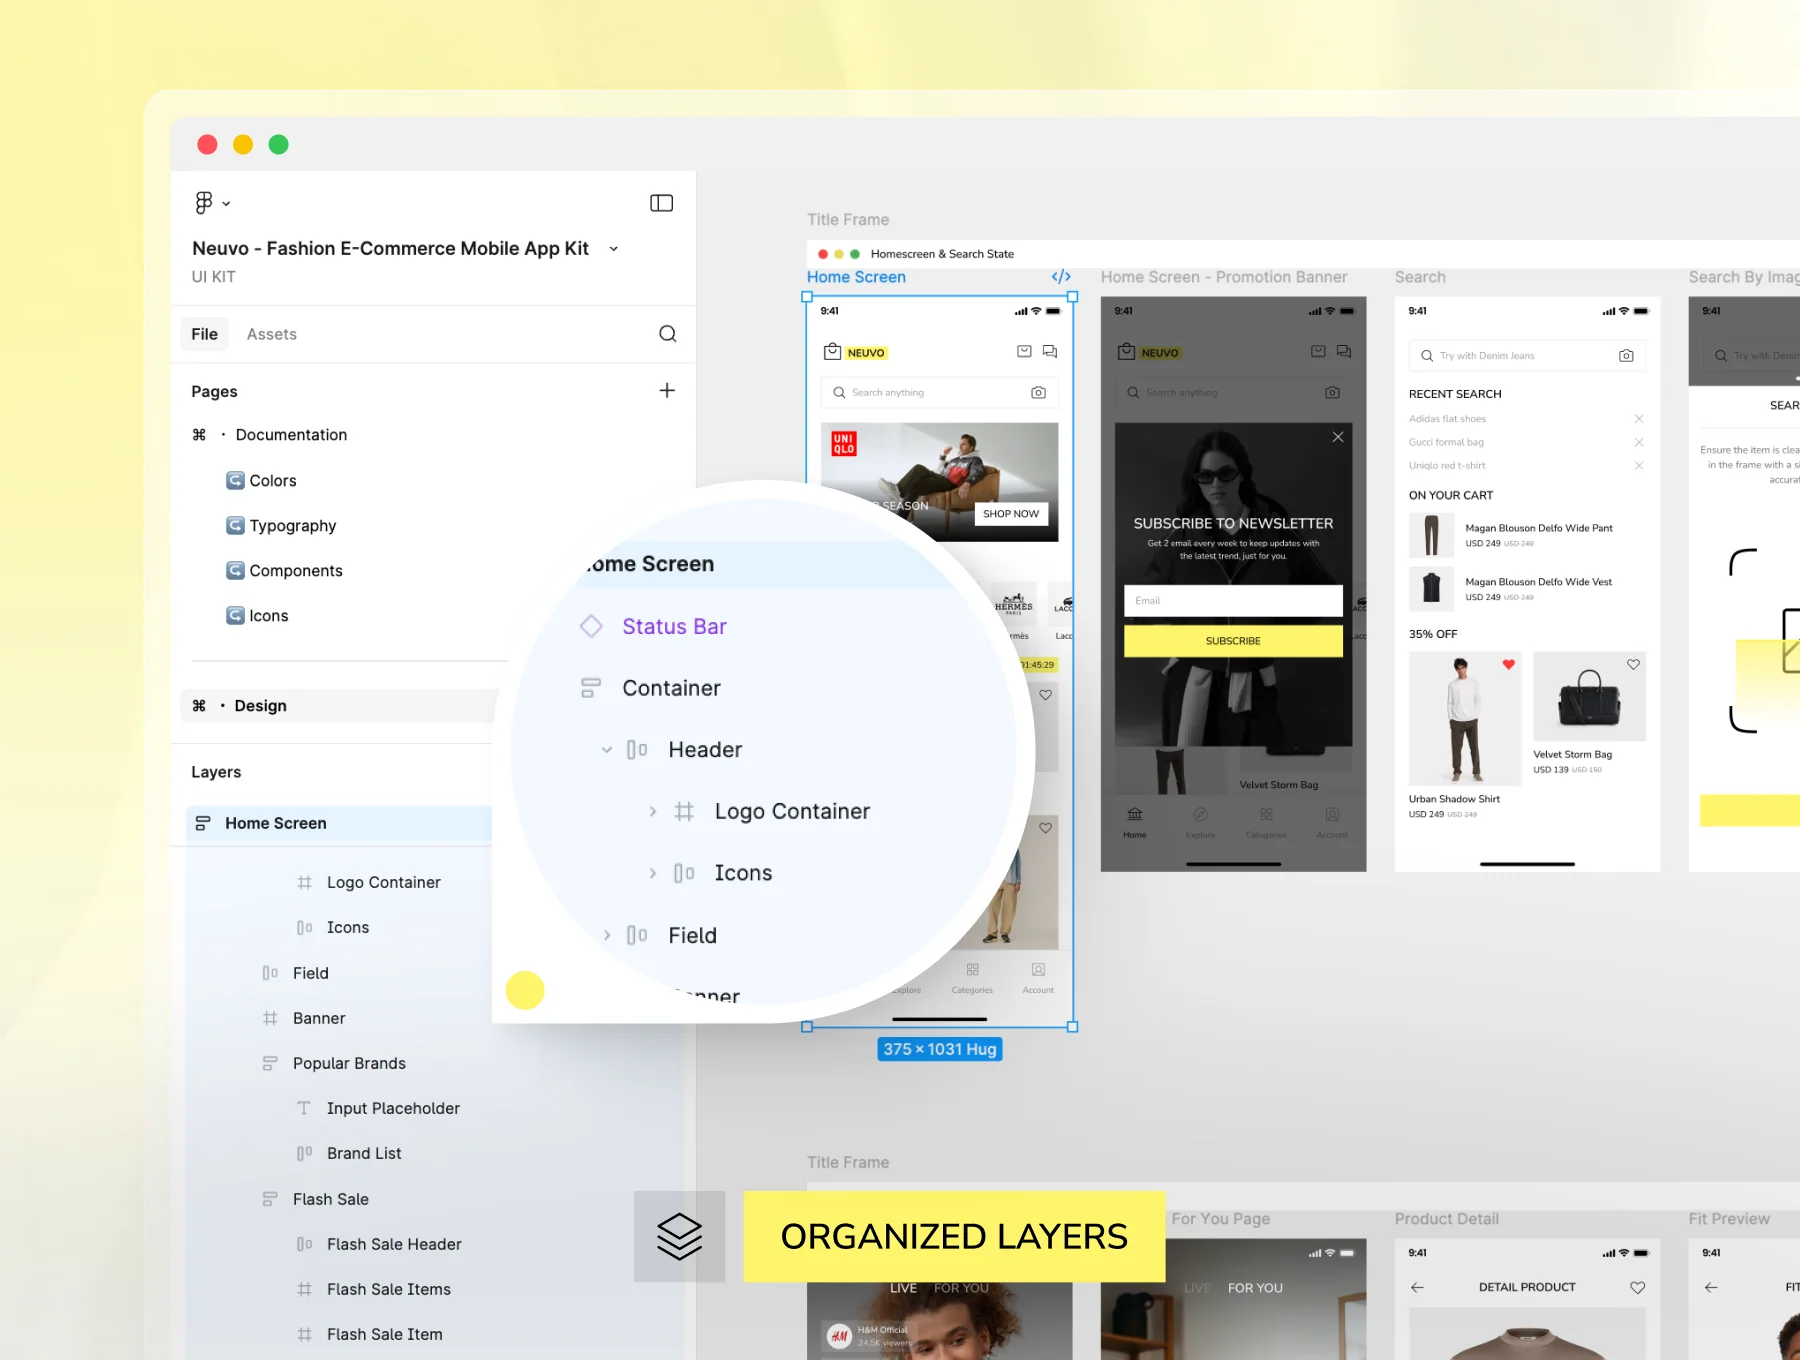The width and height of the screenshot is (1800, 1360).
Task: Click the Search frame title on canvas
Action: click(1420, 277)
